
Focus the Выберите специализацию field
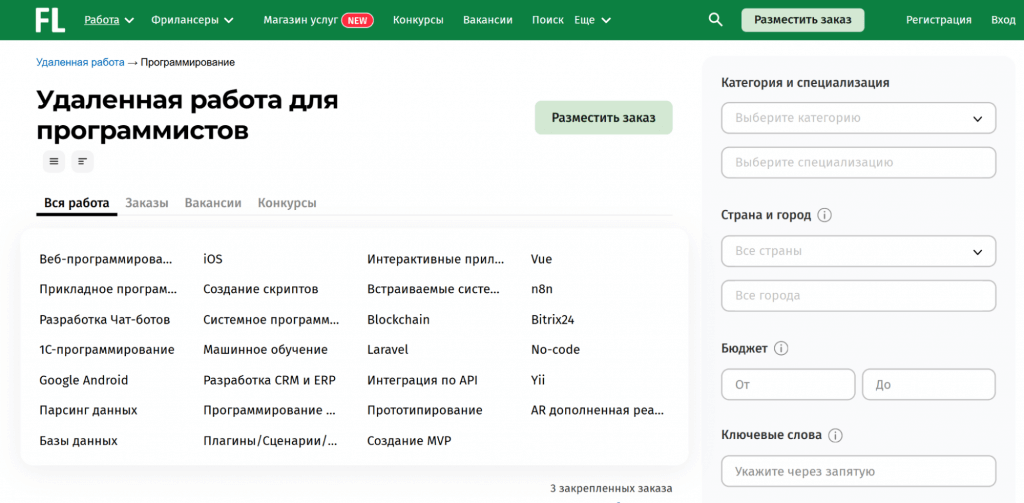(858, 163)
